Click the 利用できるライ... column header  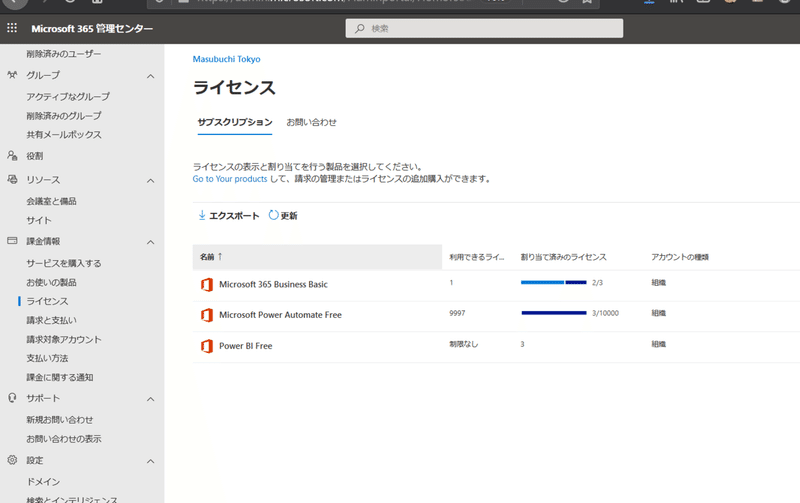pos(477,257)
